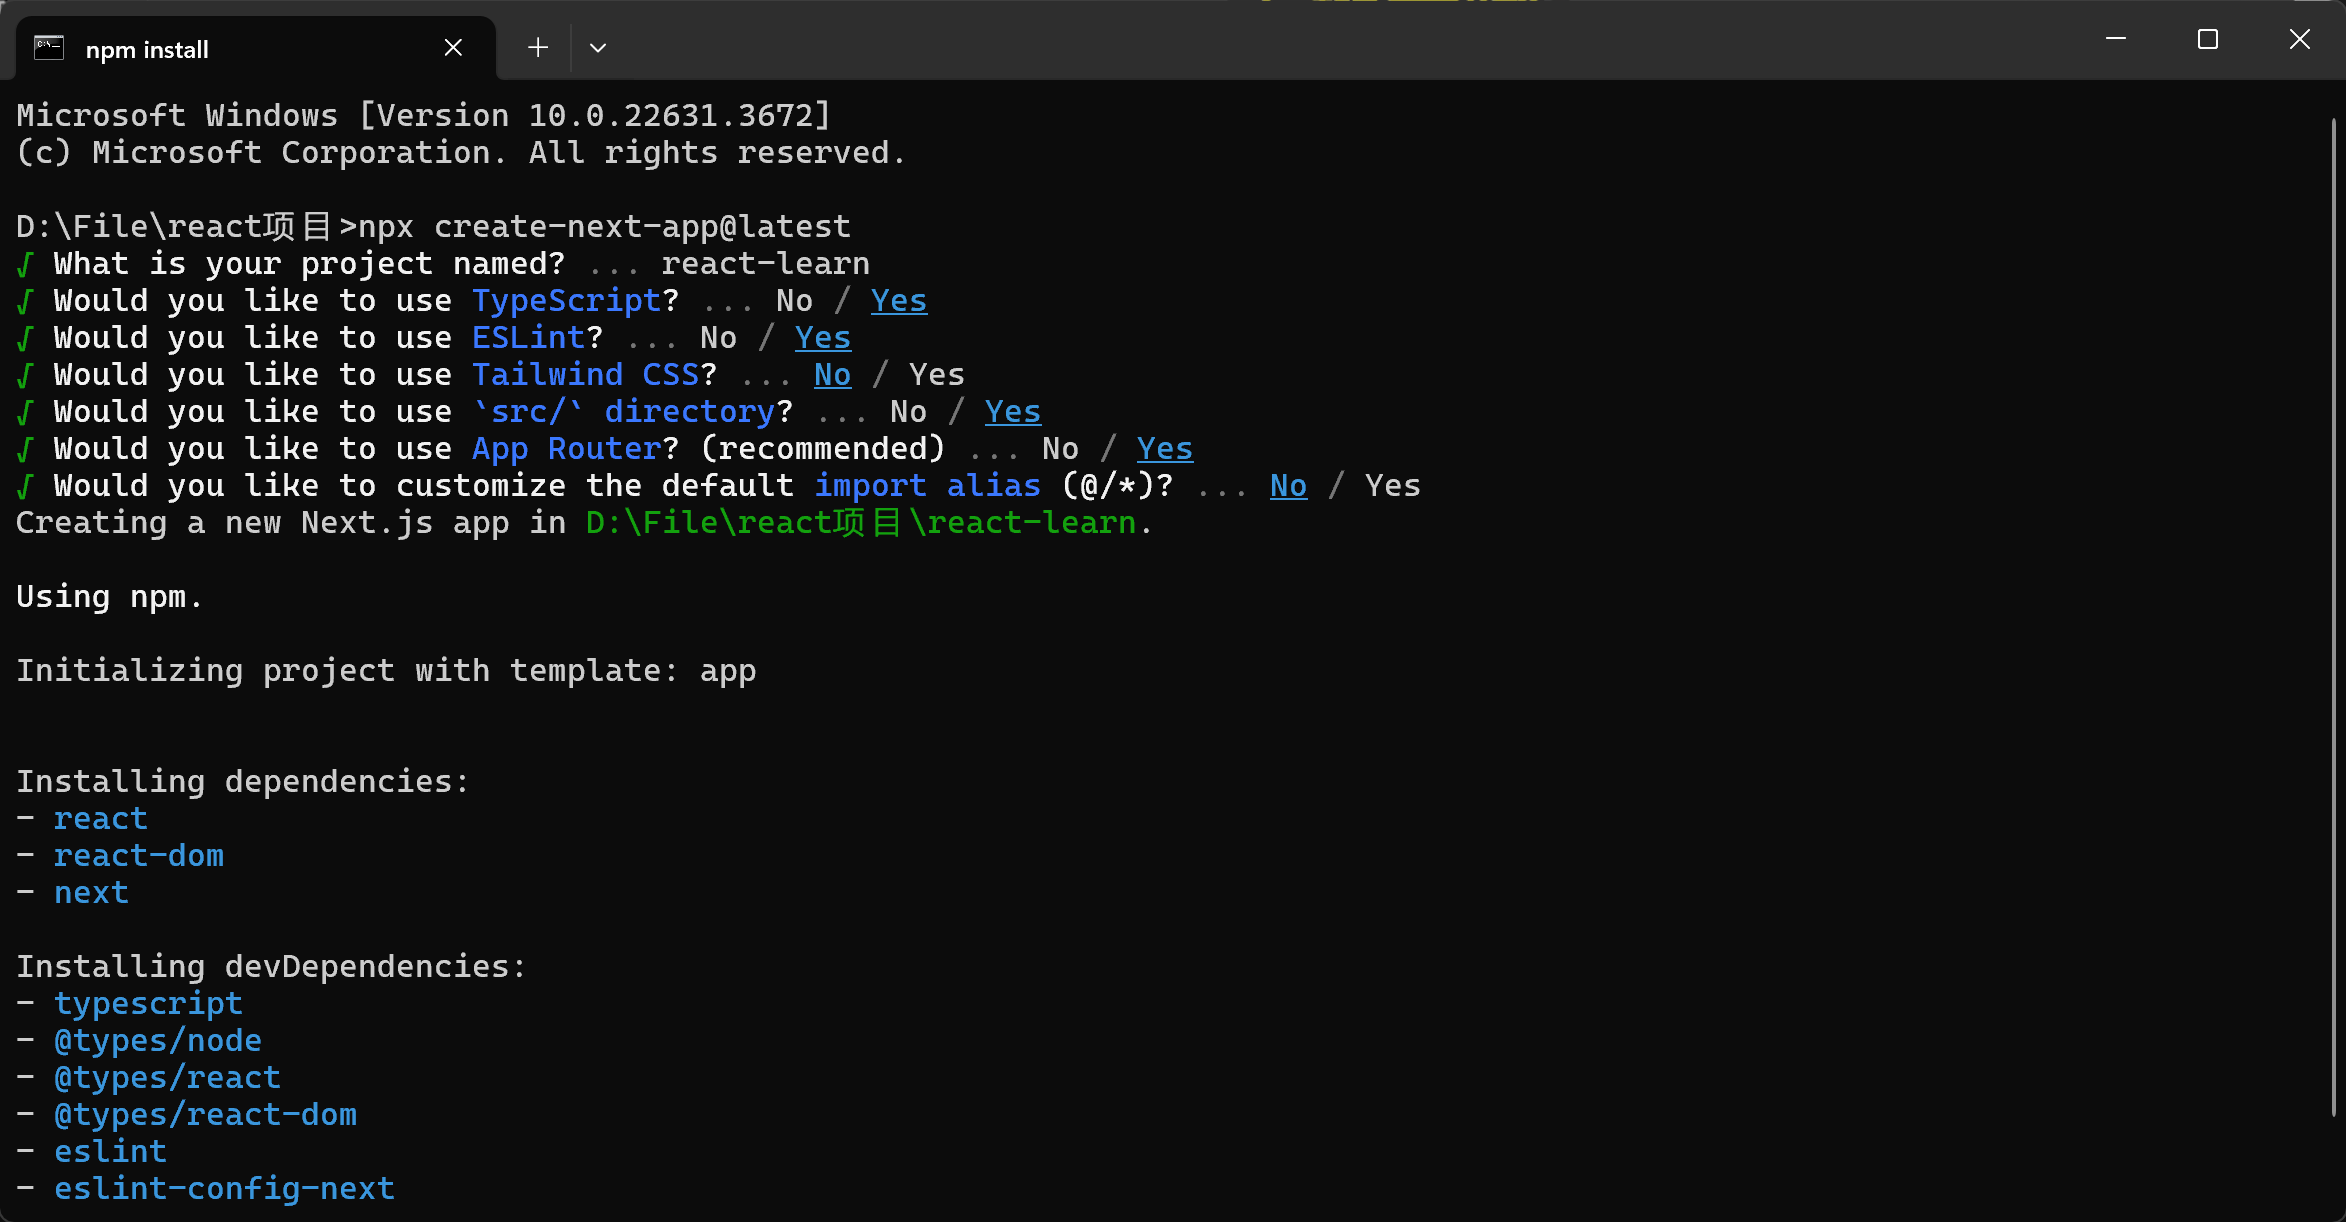Open a new tab with plus button
Screen dimensions: 2346x1222
click(538, 48)
